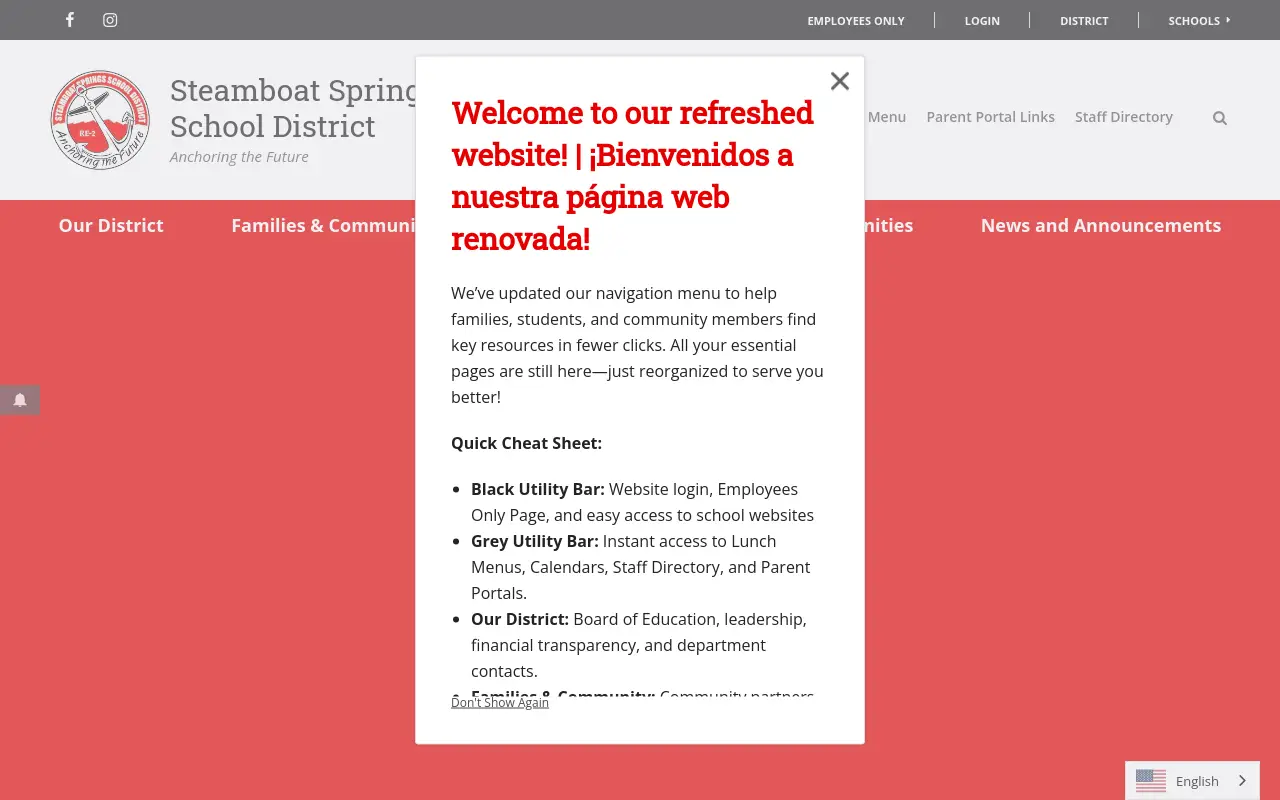
Task: Open the District utility link
Action: (x=1084, y=20)
